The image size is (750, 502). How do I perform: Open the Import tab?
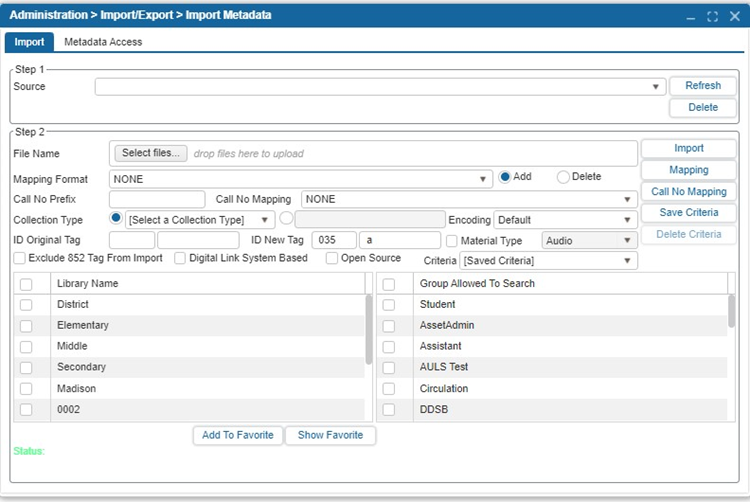29,42
